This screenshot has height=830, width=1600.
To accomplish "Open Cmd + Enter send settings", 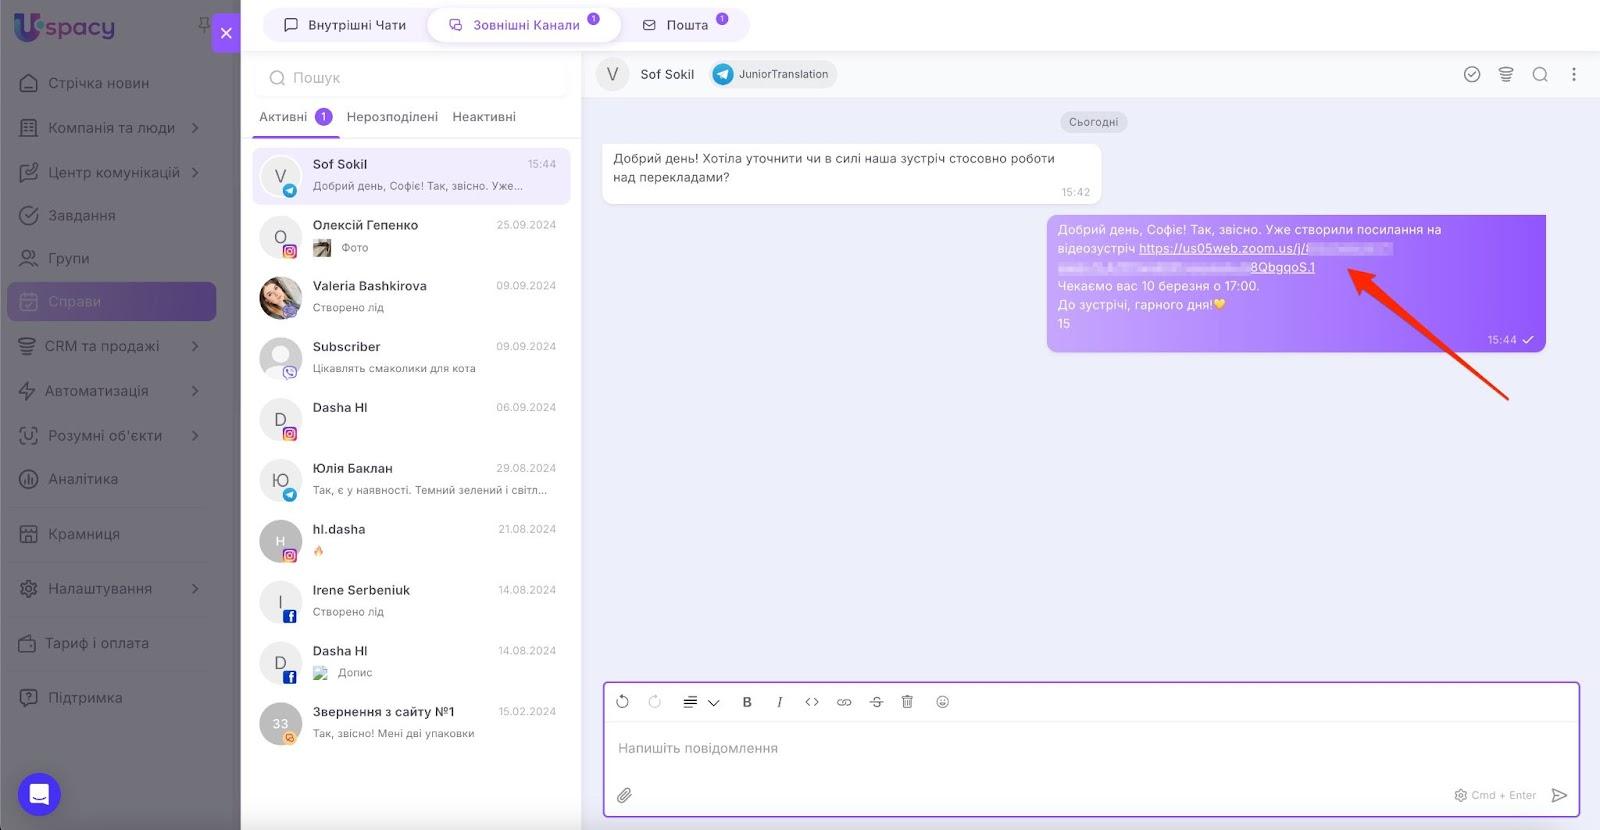I will [1495, 796].
